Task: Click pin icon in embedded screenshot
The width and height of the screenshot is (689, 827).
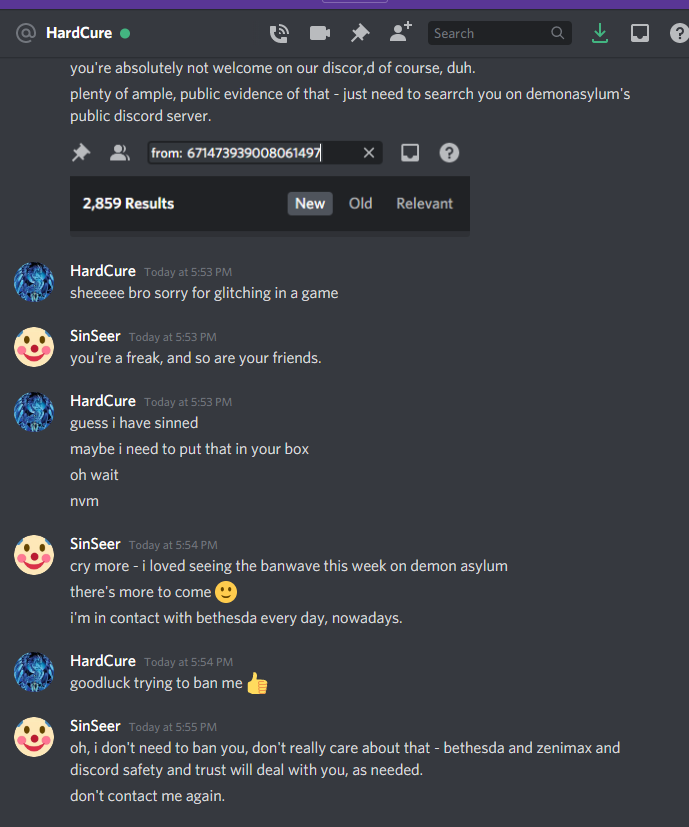Action: 81,153
